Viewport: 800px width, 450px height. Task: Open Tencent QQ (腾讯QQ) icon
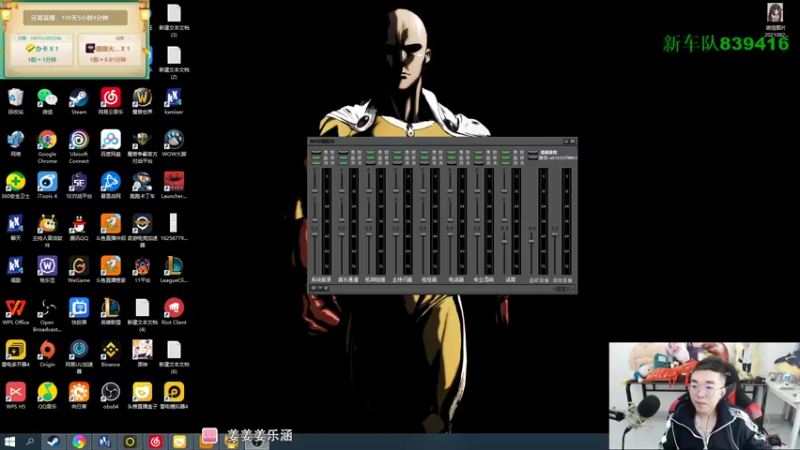pos(79,227)
